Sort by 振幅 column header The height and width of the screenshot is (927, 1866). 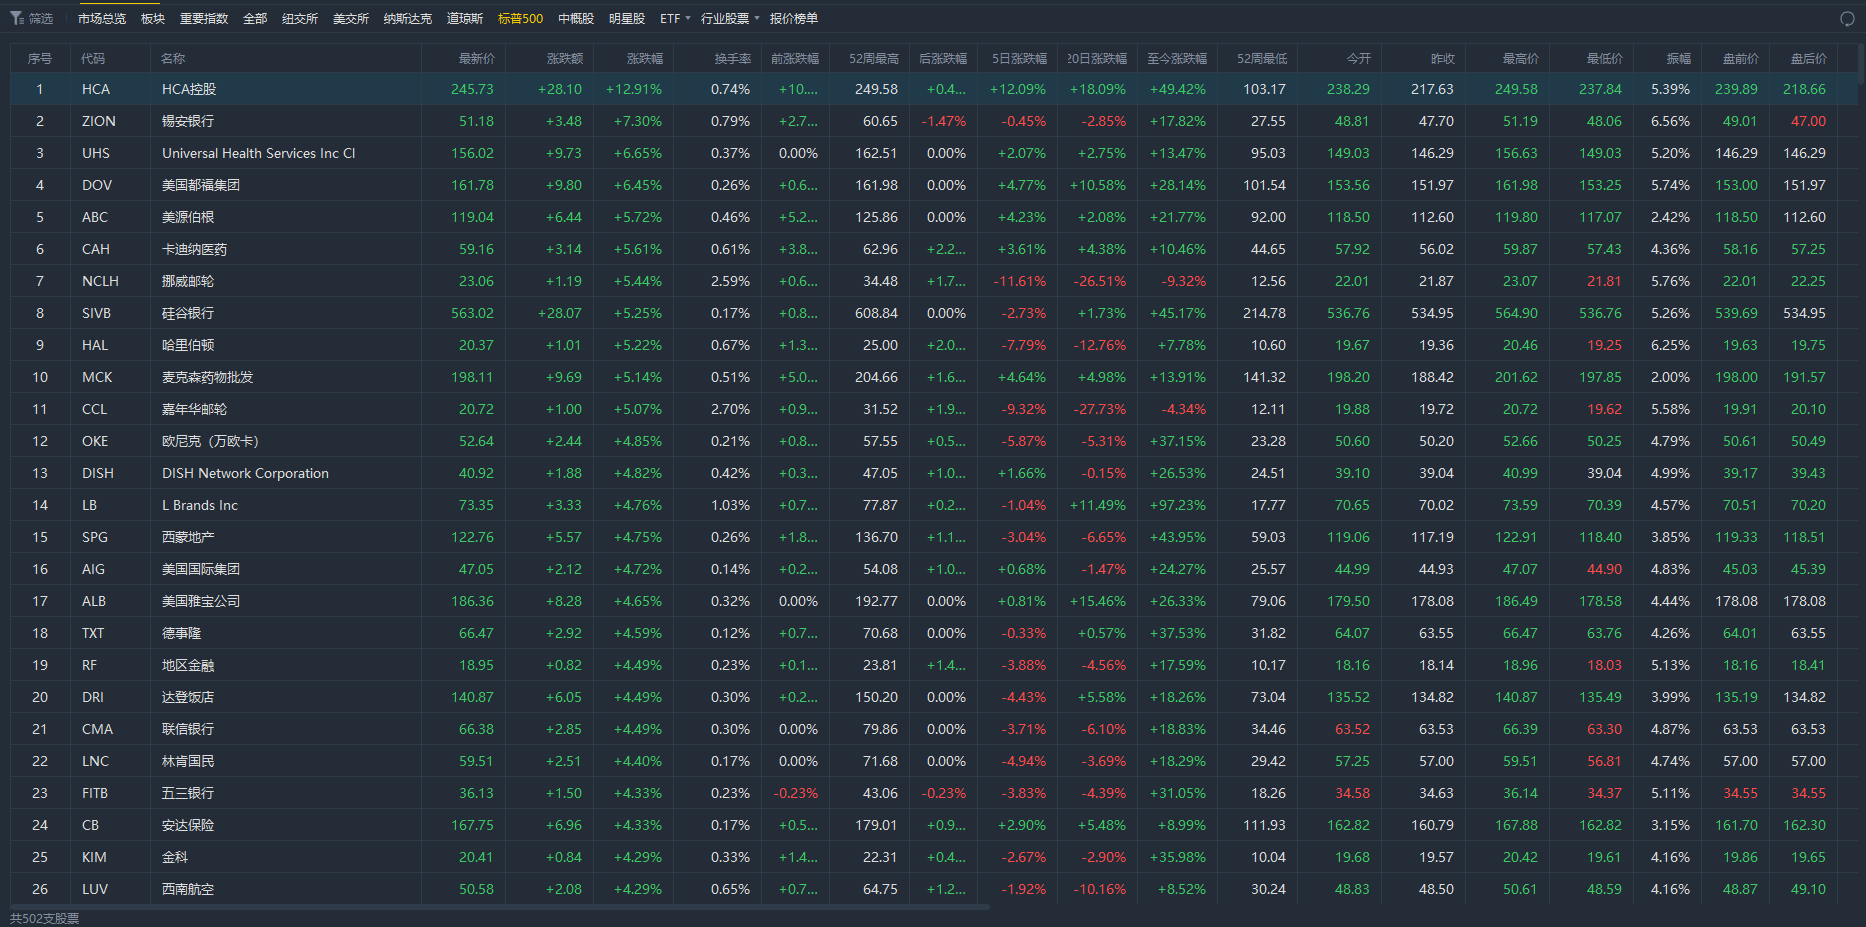1679,58
